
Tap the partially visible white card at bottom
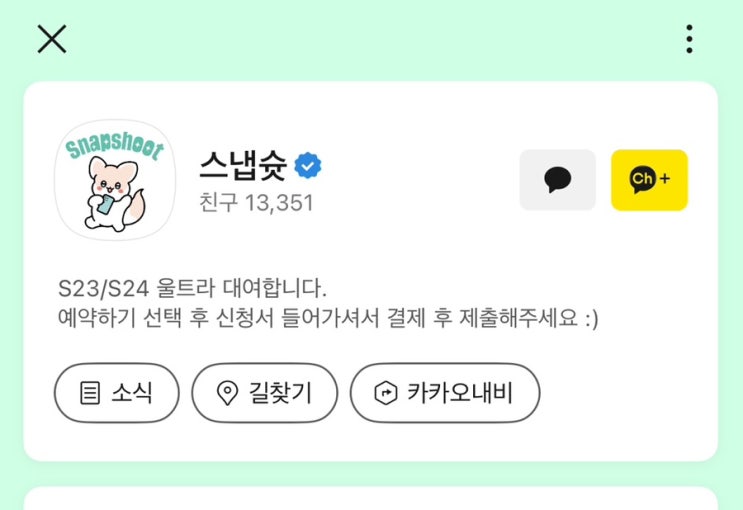click(371, 498)
